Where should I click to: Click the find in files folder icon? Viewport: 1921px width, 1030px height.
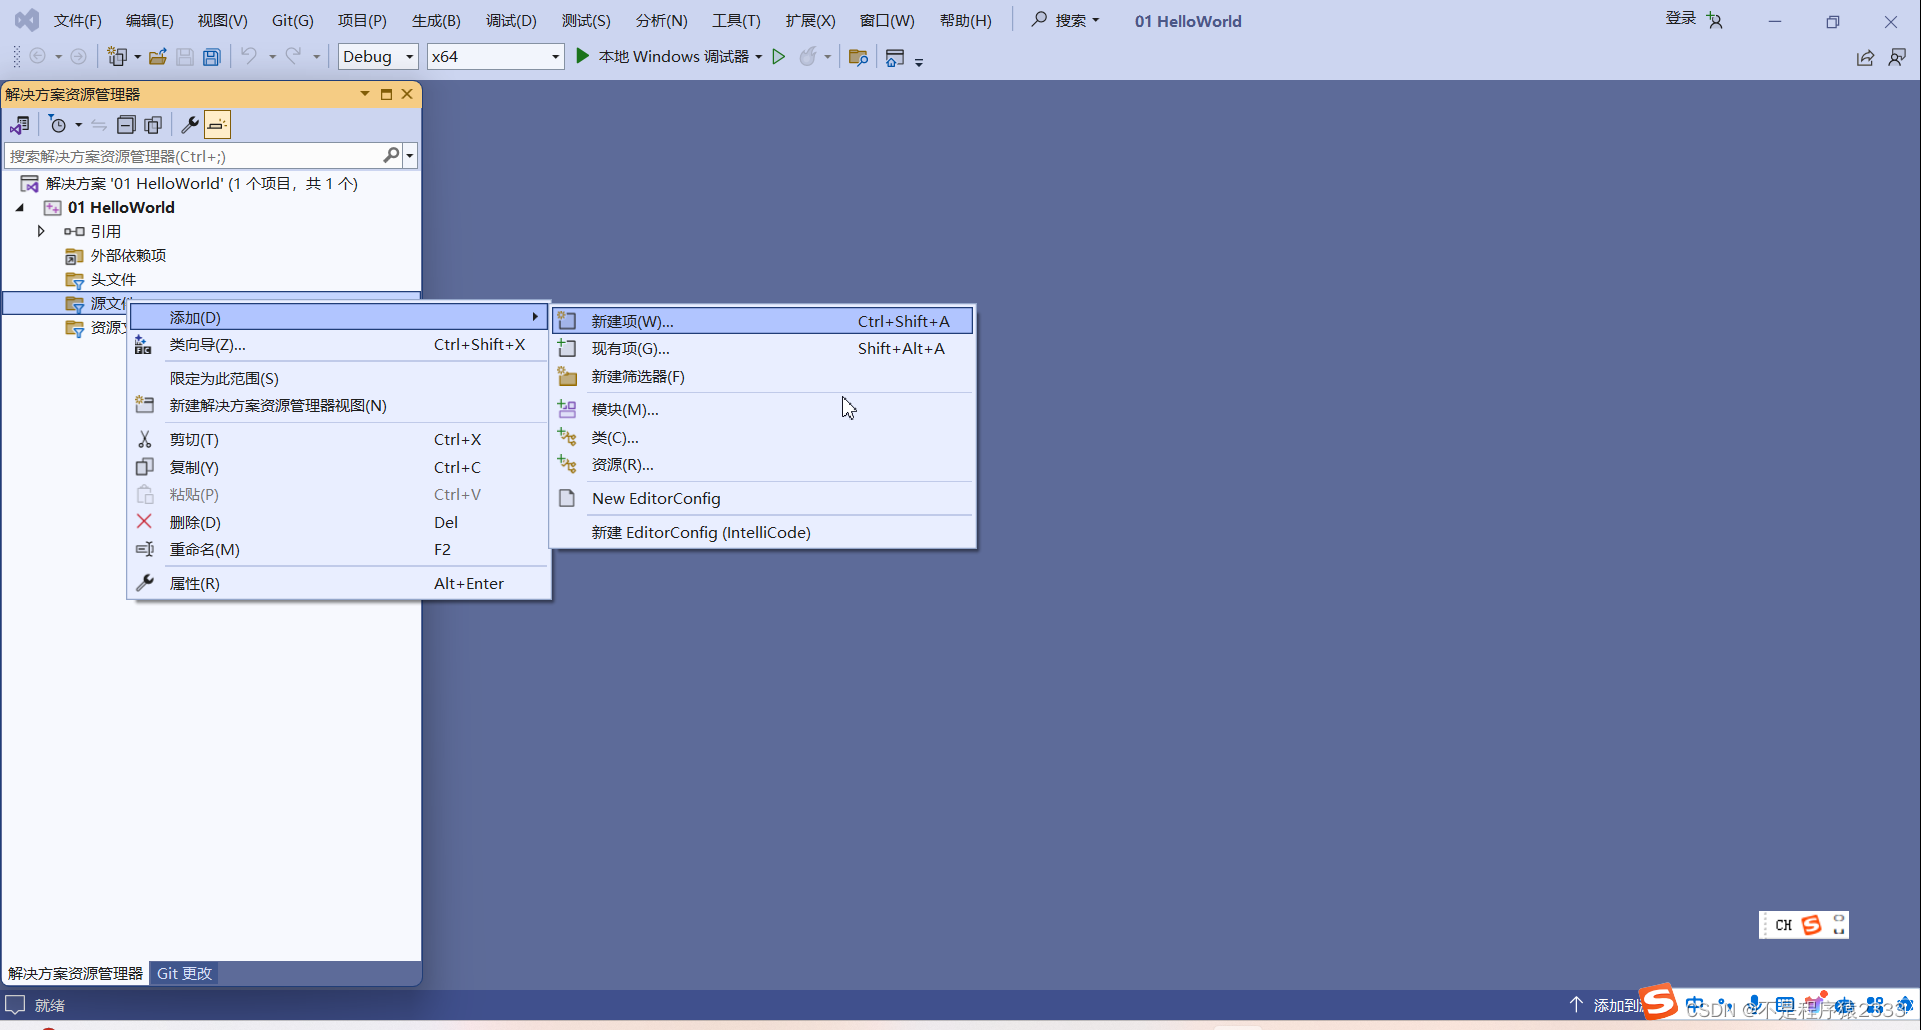click(x=858, y=57)
